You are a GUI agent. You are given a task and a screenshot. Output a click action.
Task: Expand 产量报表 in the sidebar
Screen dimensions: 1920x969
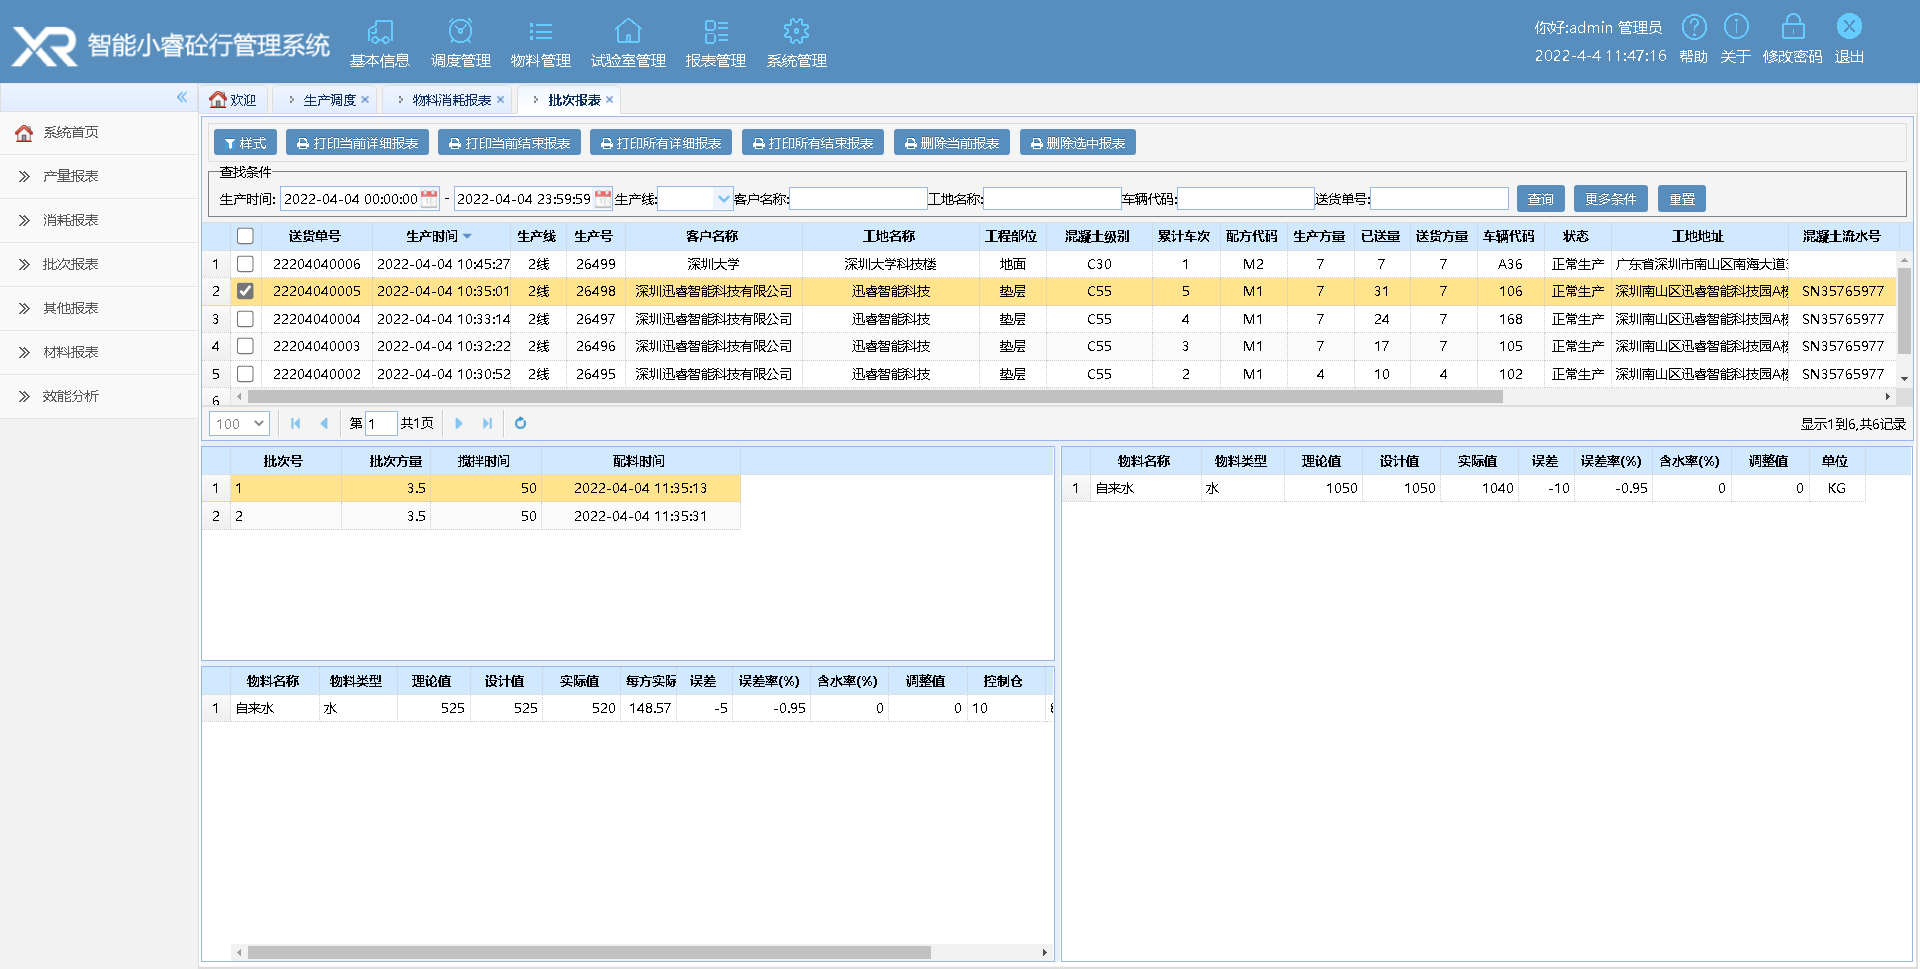point(70,176)
